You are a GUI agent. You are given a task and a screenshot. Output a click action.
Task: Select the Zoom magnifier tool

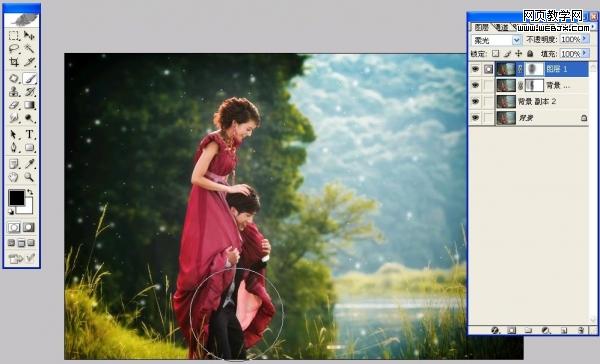[x=29, y=177]
